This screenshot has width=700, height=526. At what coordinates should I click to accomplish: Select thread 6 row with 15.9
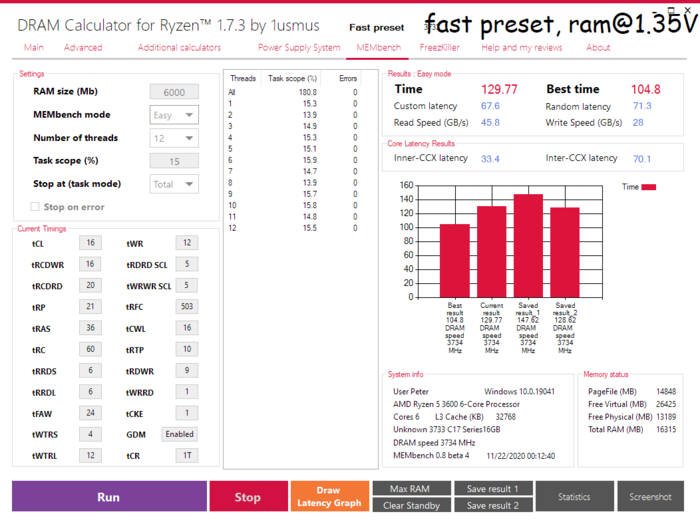[293, 160]
